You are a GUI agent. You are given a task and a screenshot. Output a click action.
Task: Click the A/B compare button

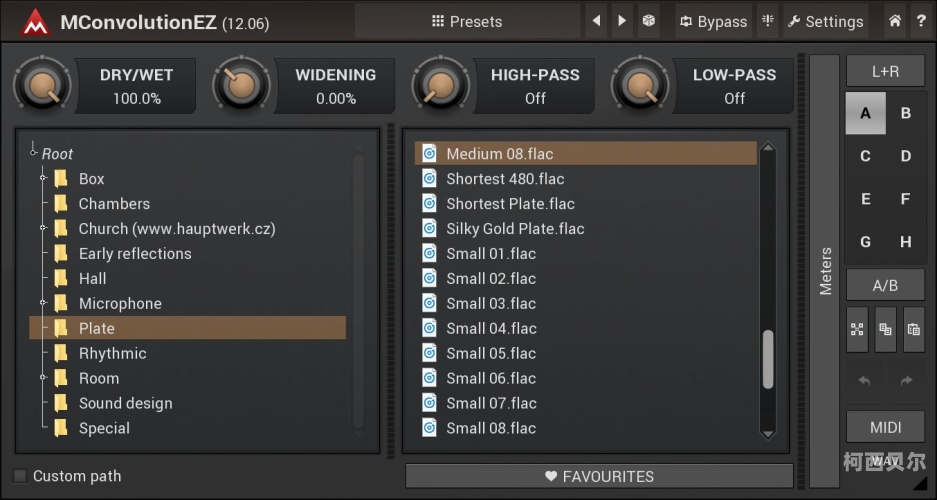pos(885,285)
